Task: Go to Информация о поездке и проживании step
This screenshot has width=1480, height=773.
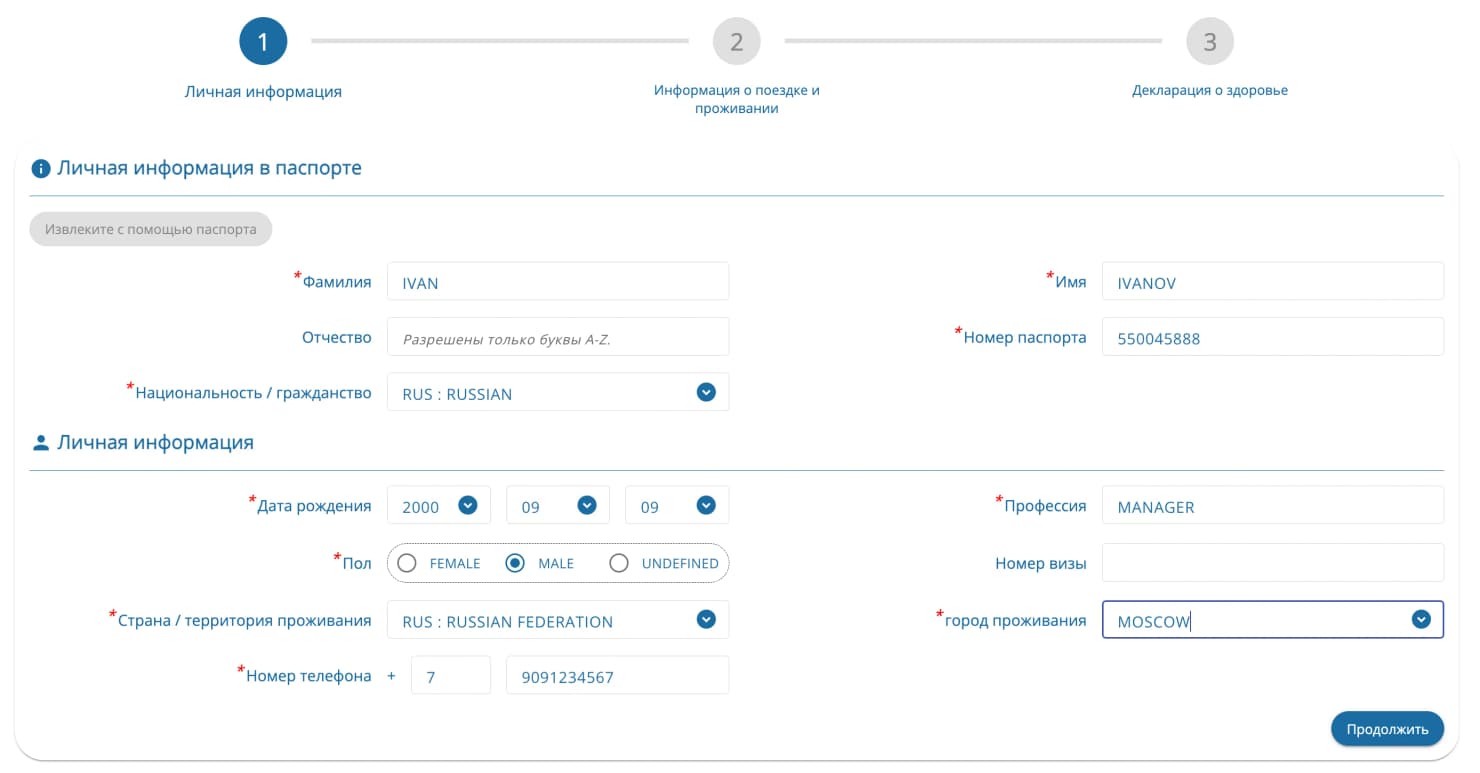Action: tap(736, 99)
